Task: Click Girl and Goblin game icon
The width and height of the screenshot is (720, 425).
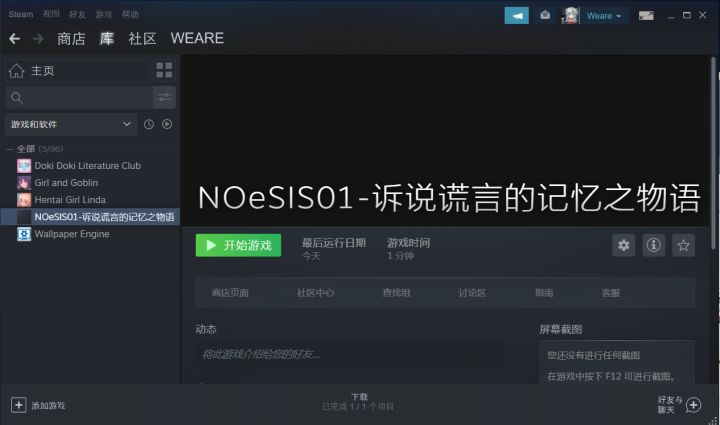Action: (x=24, y=183)
